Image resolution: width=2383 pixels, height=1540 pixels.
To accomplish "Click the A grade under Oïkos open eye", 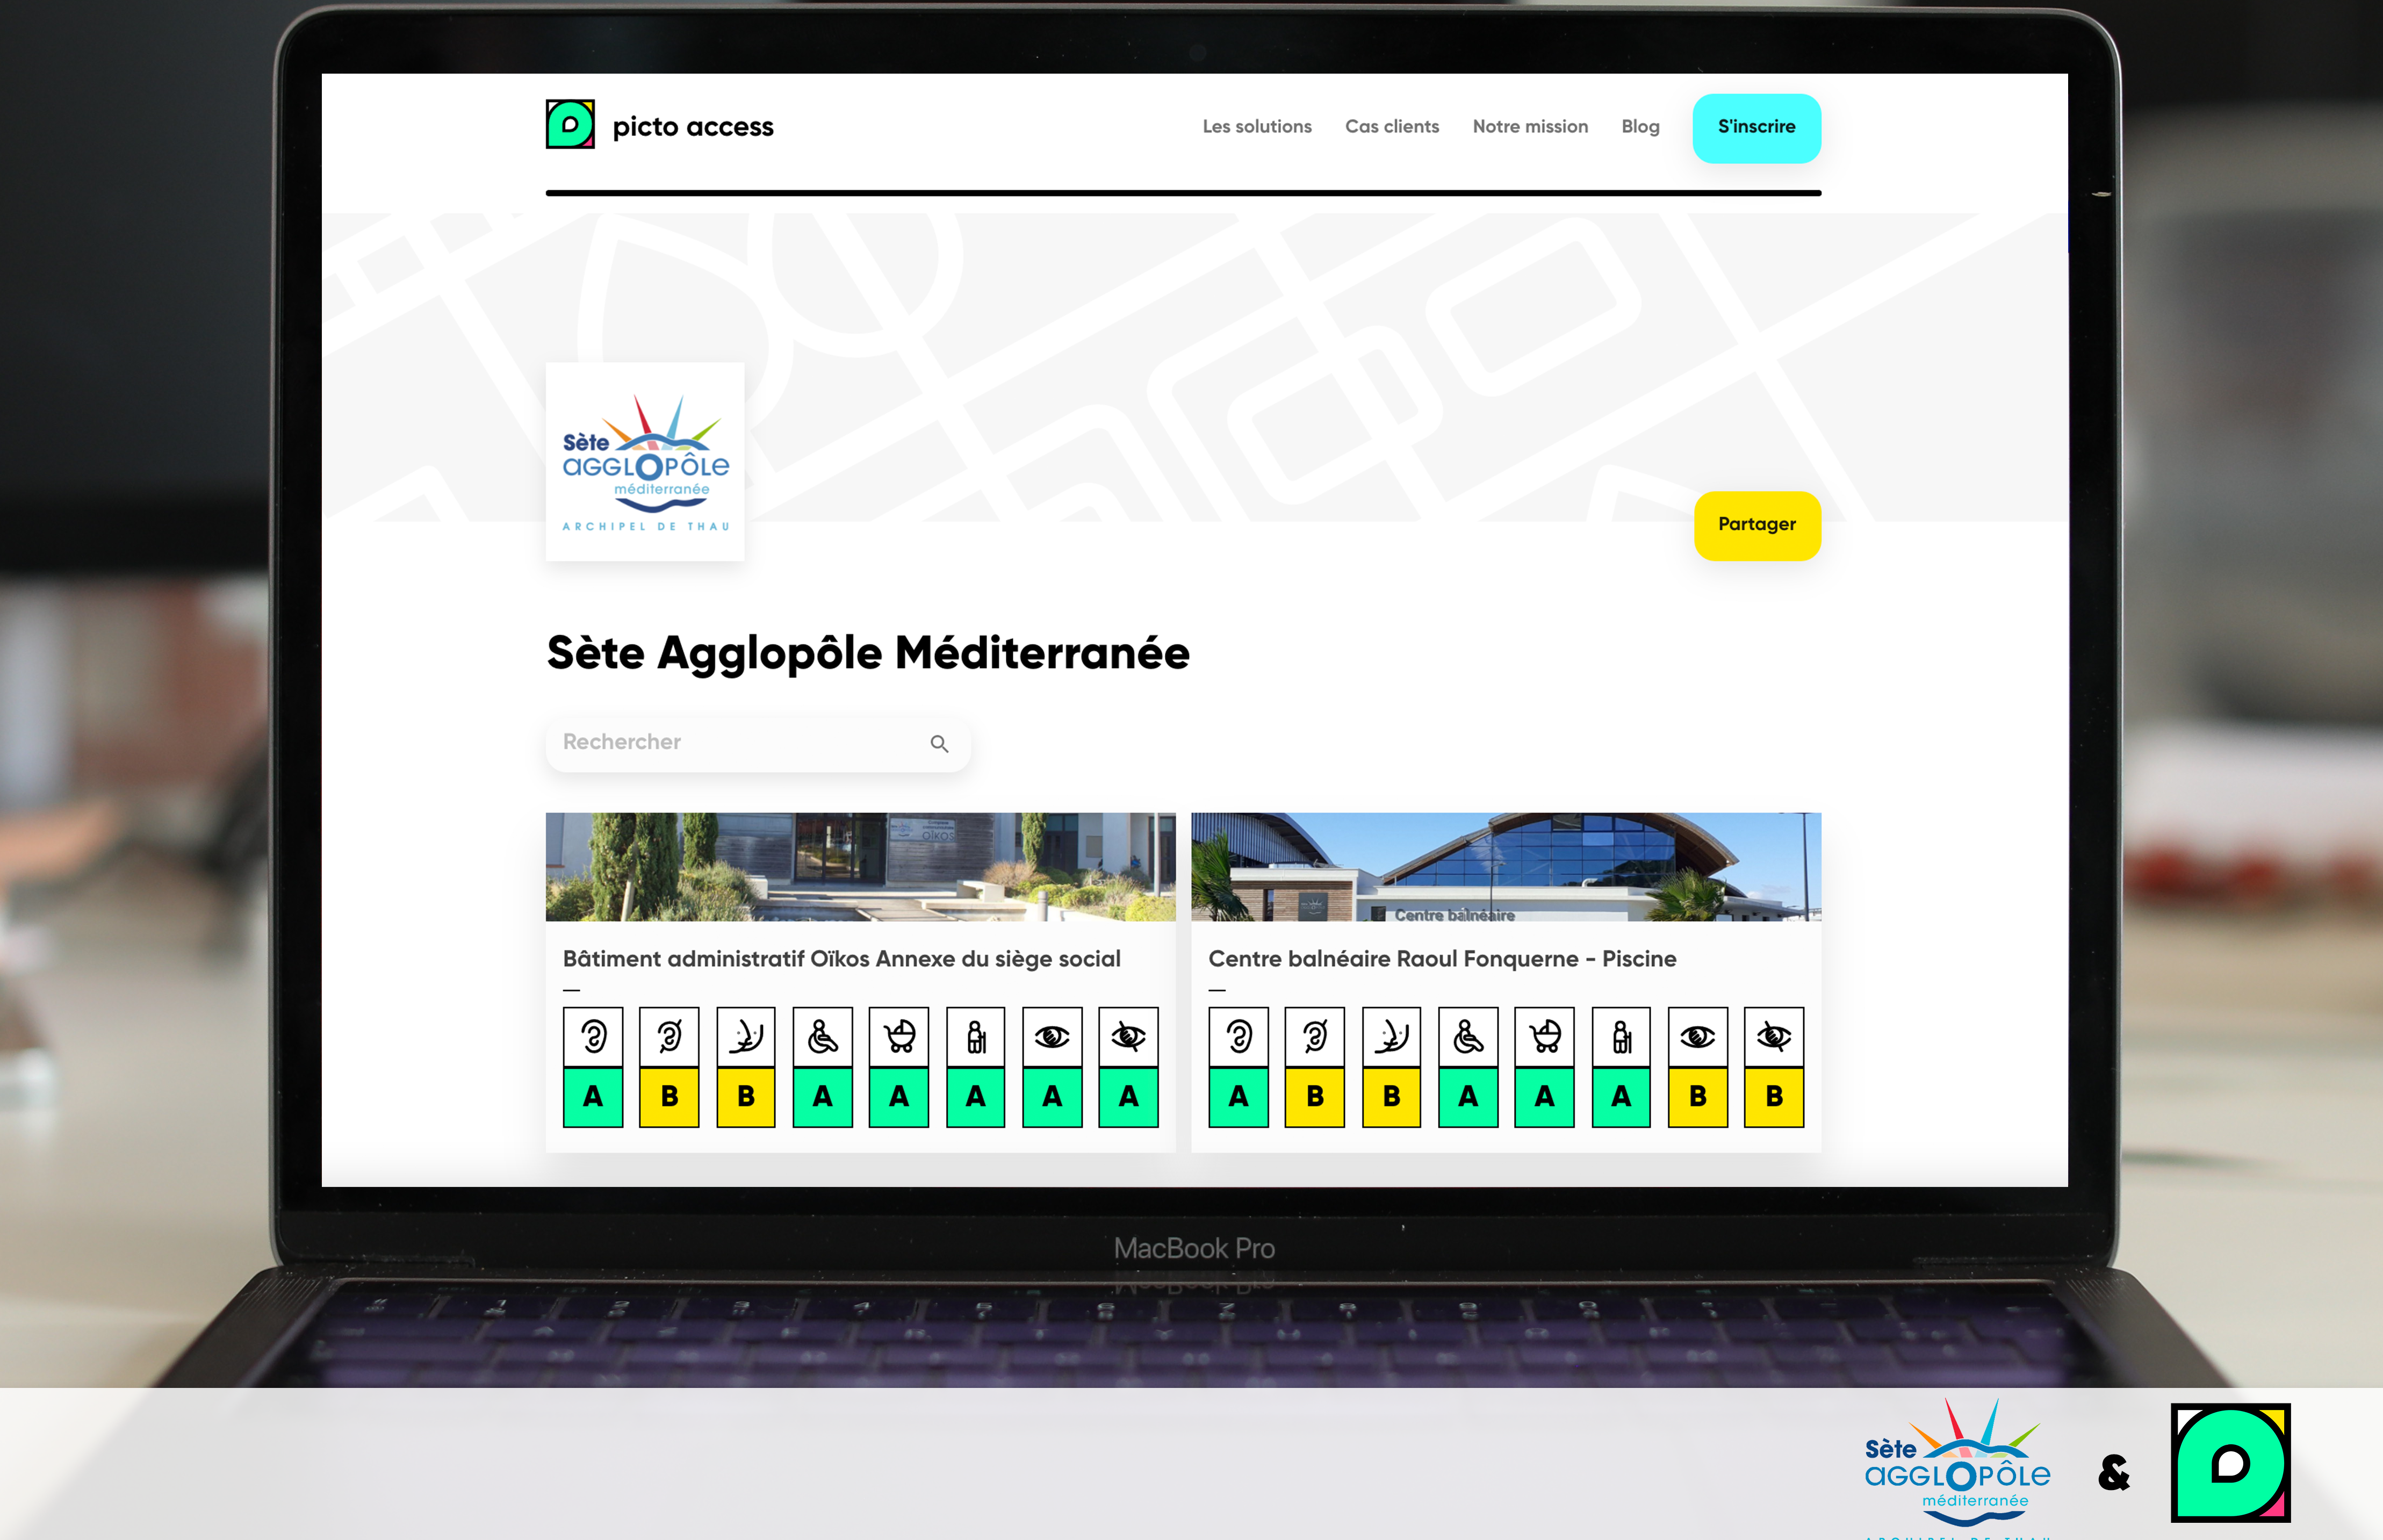I will click(1052, 1097).
